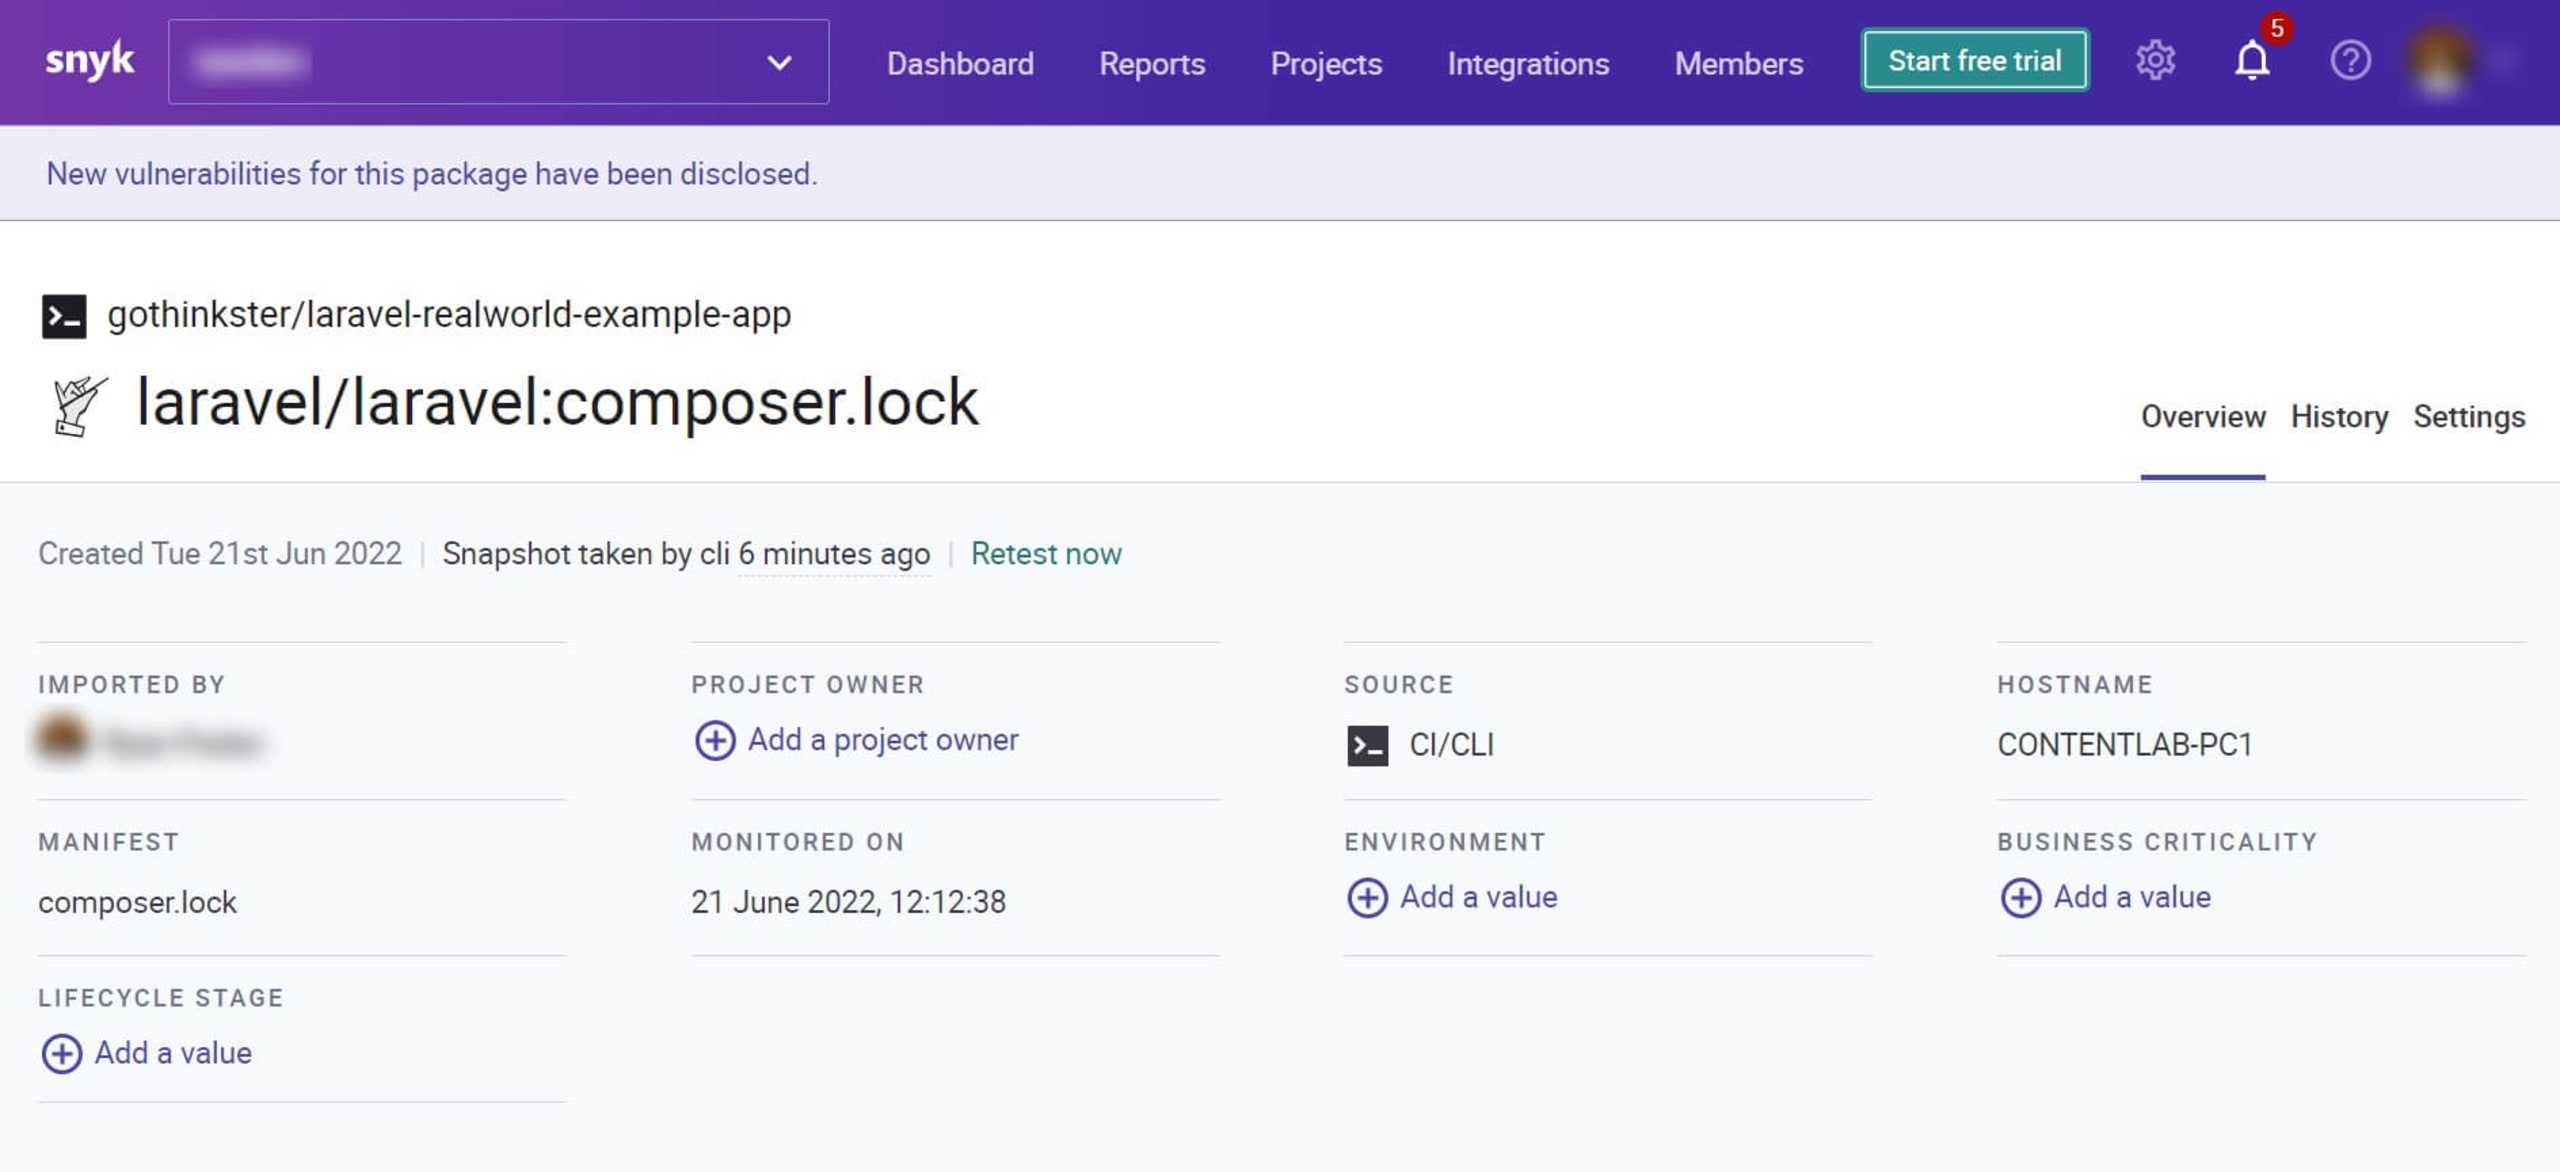Image resolution: width=2560 pixels, height=1172 pixels.
Task: Go to Reports
Action: (x=1152, y=63)
